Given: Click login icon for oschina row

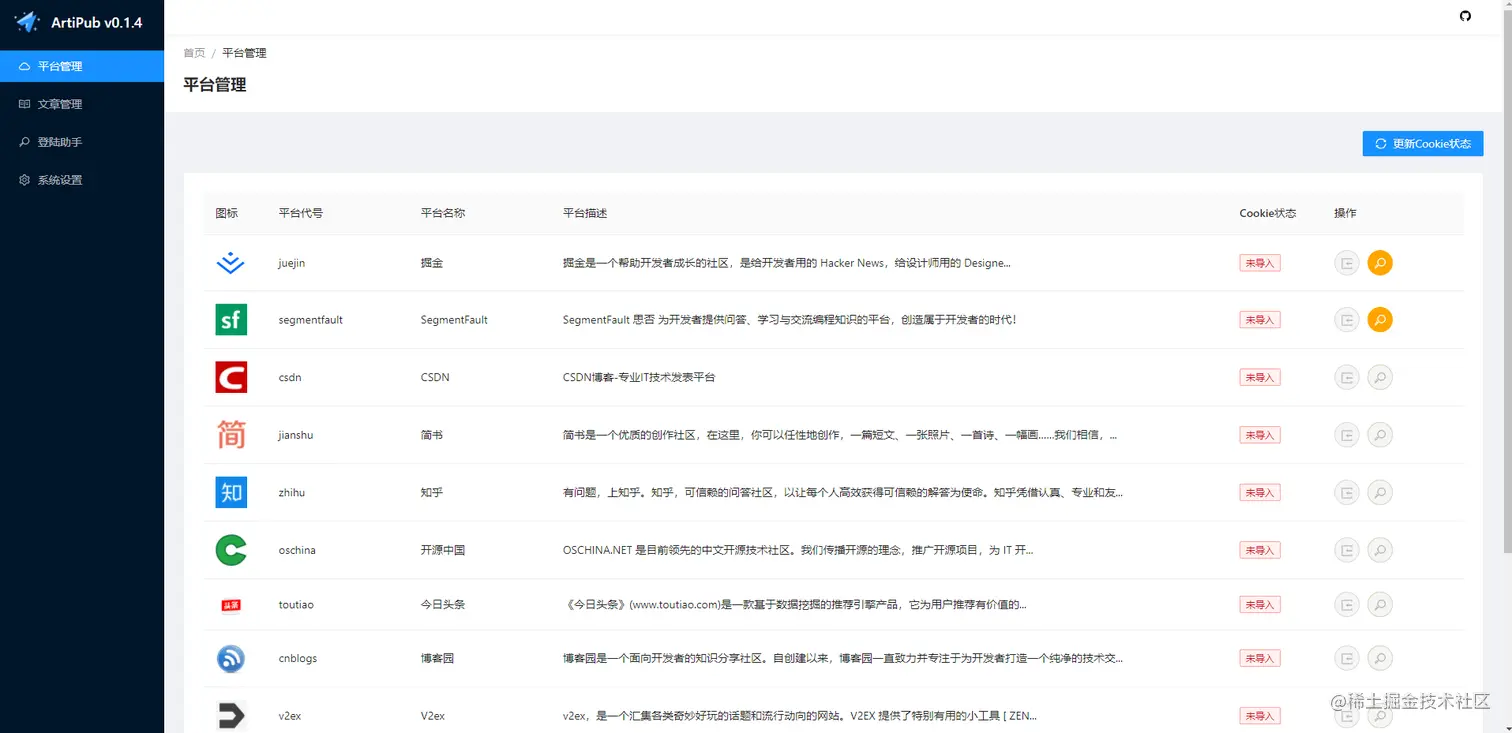Looking at the screenshot, I should 1347,550.
